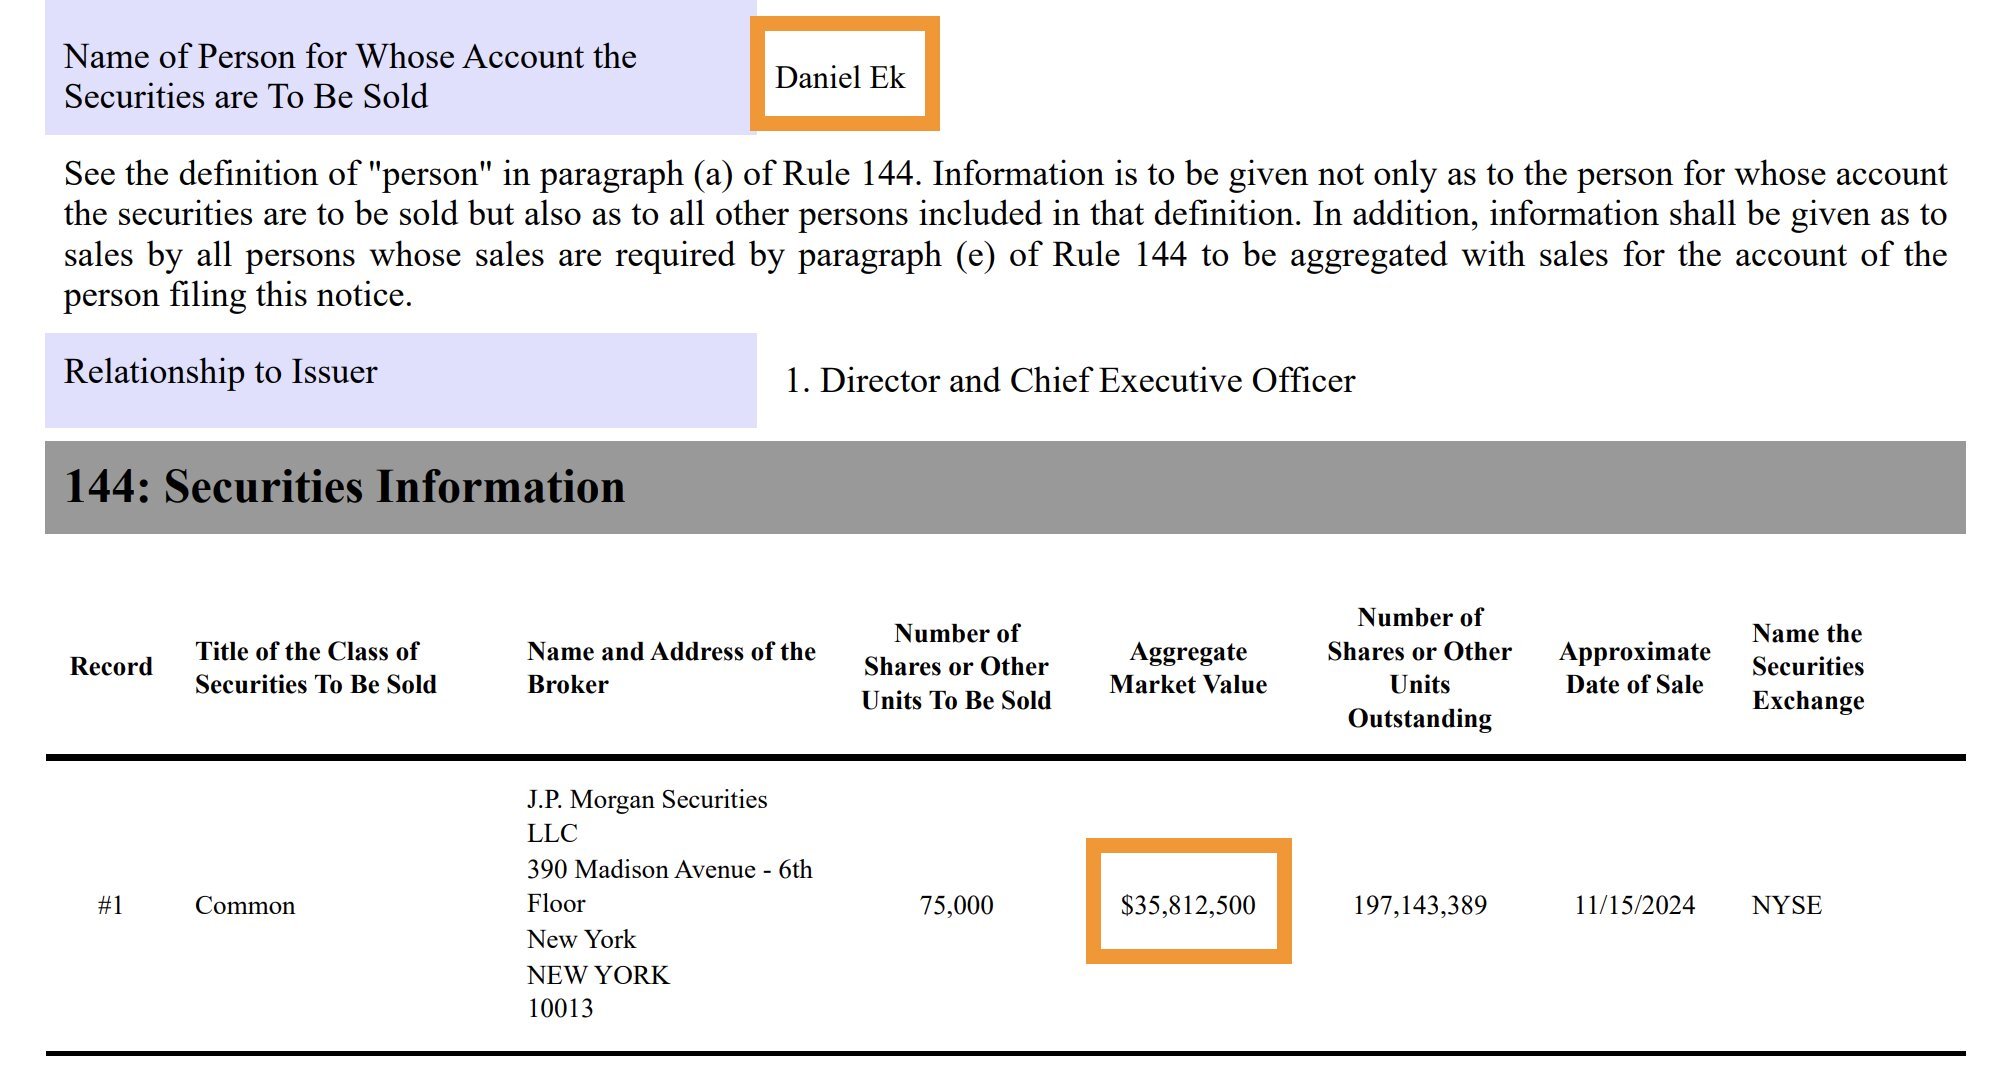The image size is (2010, 1090).
Task: Click the highlighted $35,812,500 market value
Action: tap(1188, 905)
